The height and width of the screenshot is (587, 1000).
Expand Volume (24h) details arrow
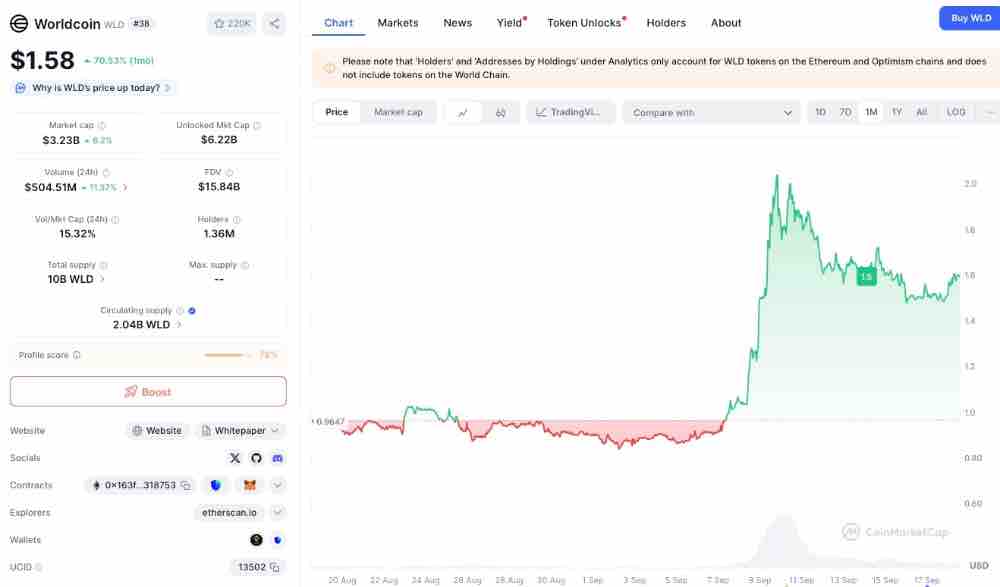tap(125, 188)
